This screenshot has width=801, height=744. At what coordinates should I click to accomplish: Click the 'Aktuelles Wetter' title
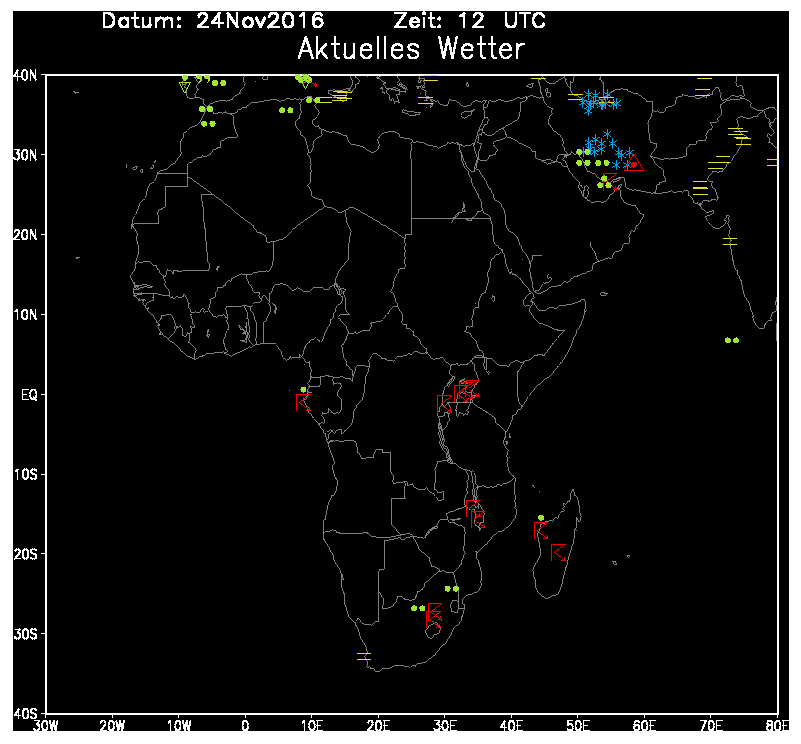pos(411,49)
